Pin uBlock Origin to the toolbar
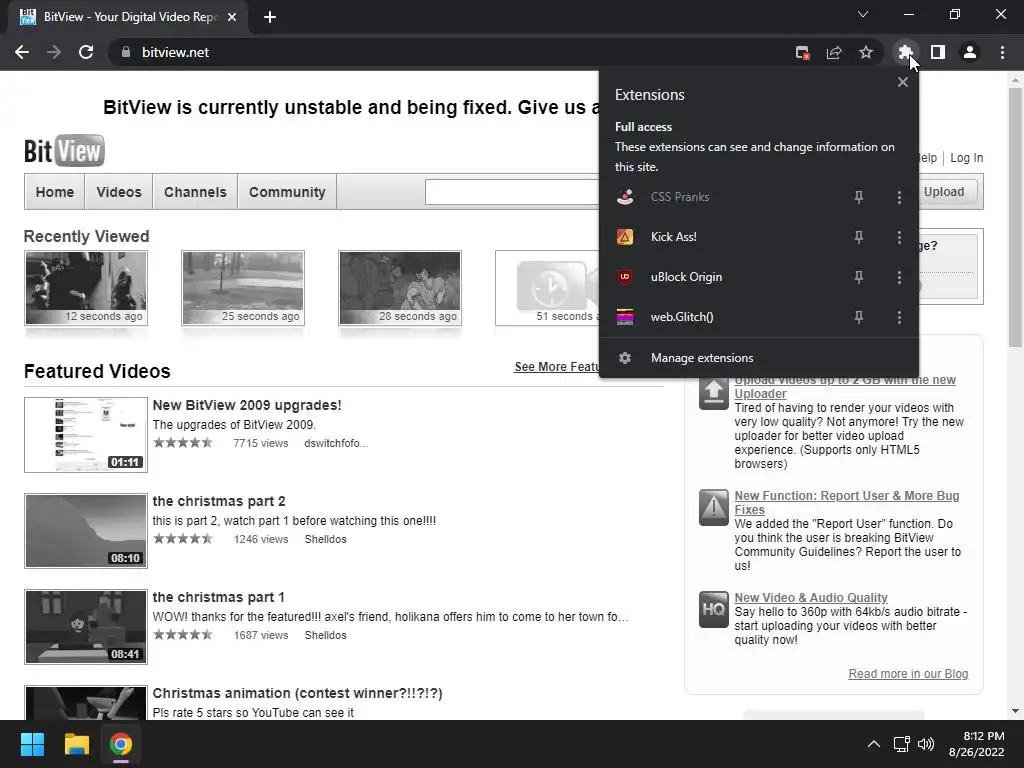The width and height of the screenshot is (1024, 768). click(x=859, y=277)
